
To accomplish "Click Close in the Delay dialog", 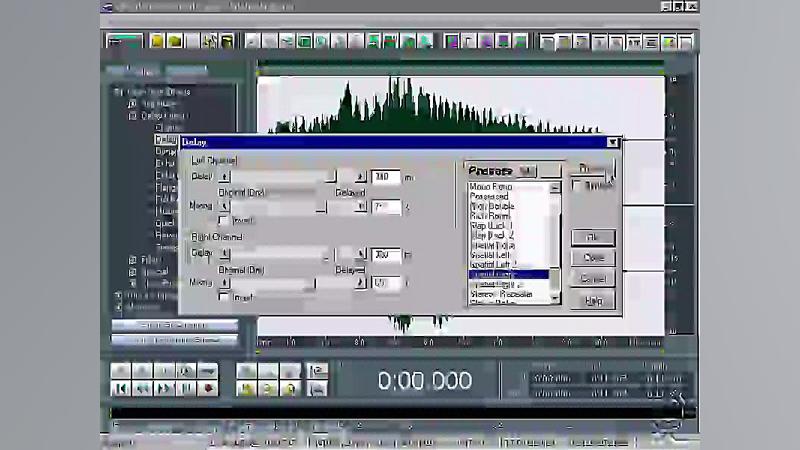I will pos(593,258).
